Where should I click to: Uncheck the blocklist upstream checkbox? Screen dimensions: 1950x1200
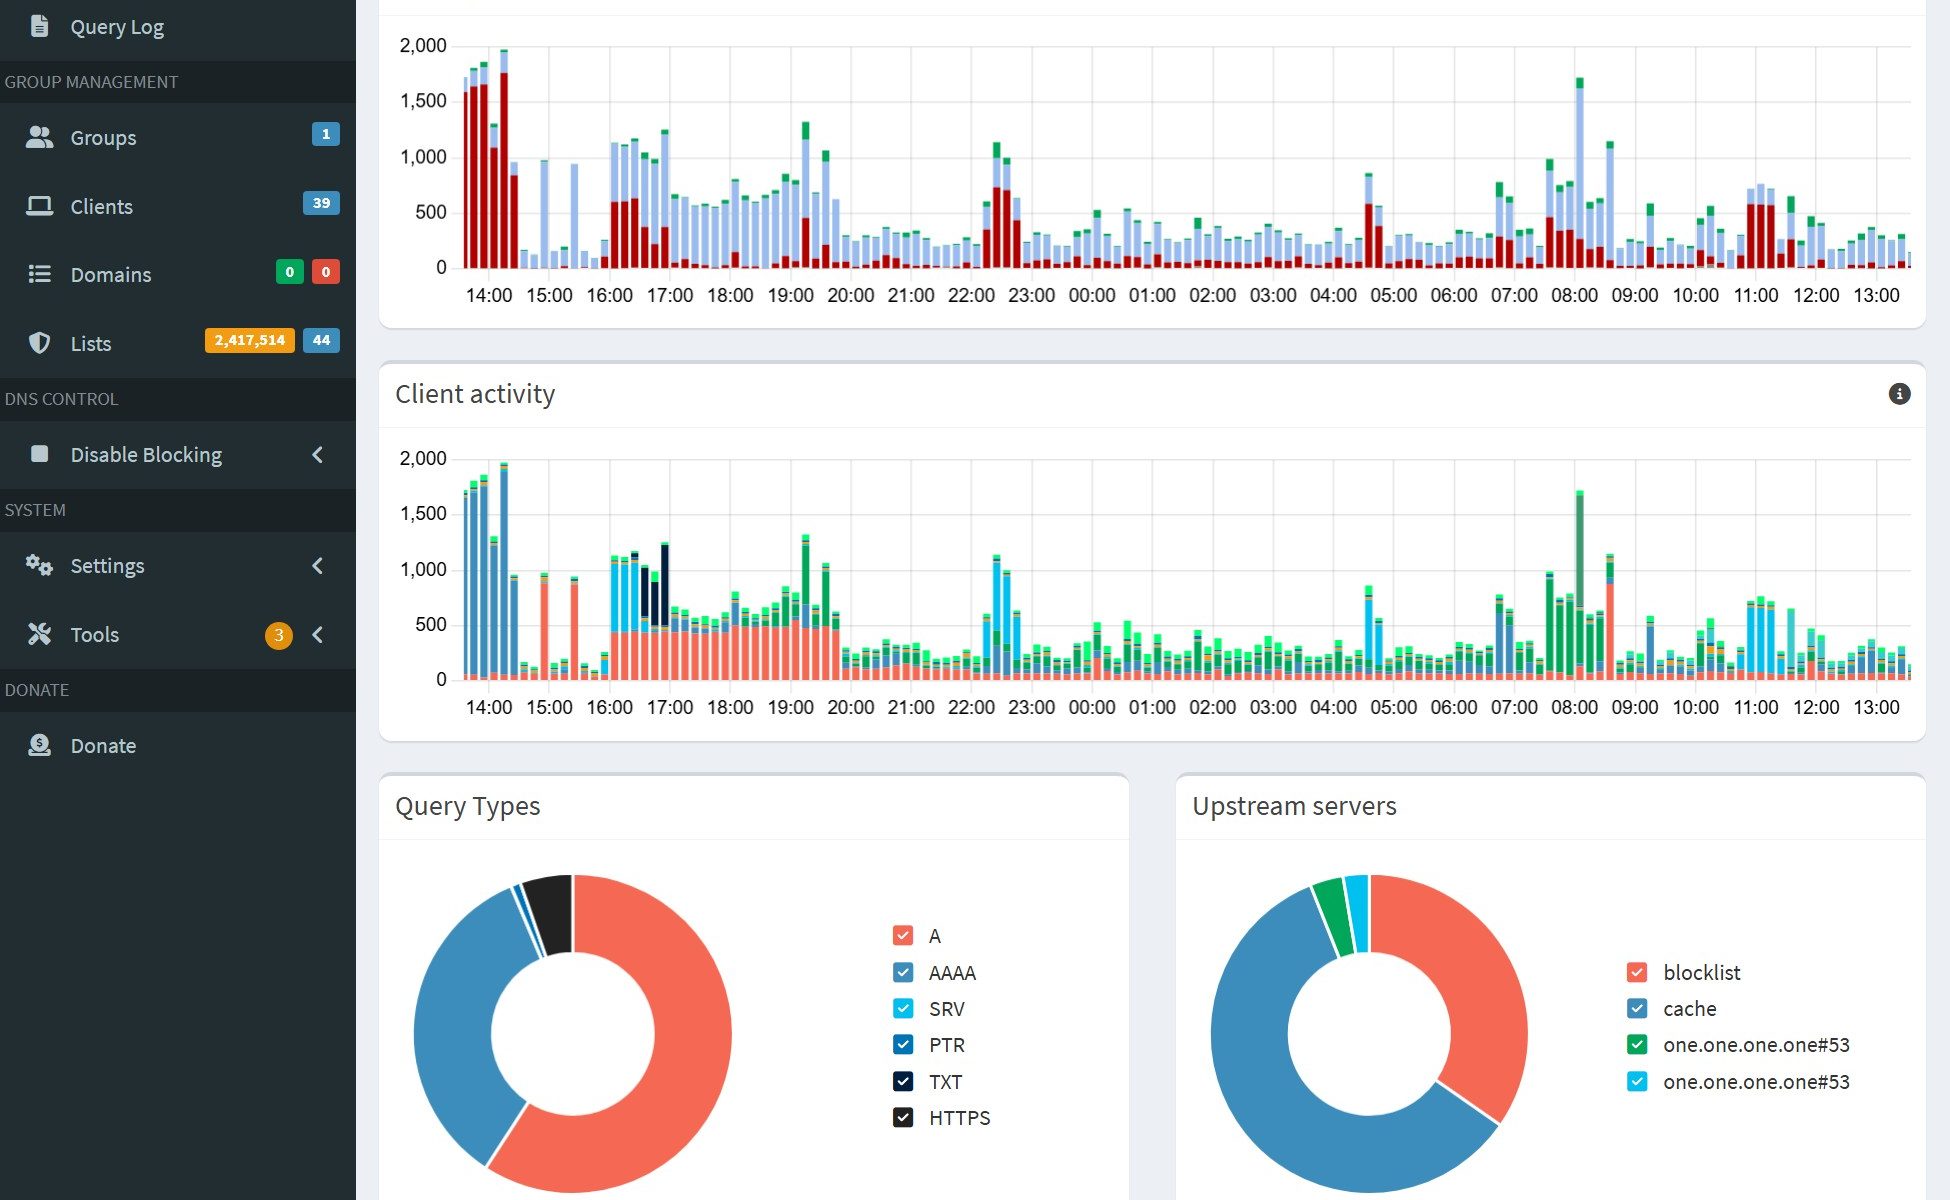(1637, 972)
